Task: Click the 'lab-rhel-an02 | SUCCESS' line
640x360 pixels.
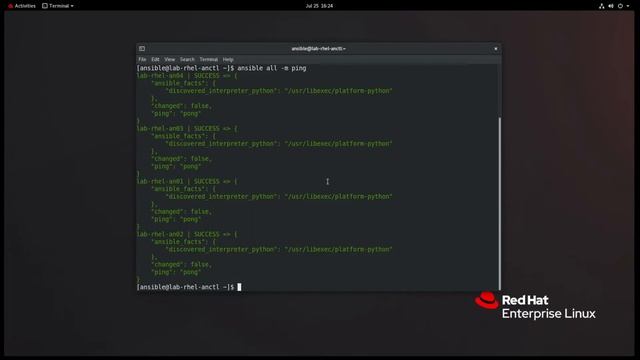Action: (187, 234)
